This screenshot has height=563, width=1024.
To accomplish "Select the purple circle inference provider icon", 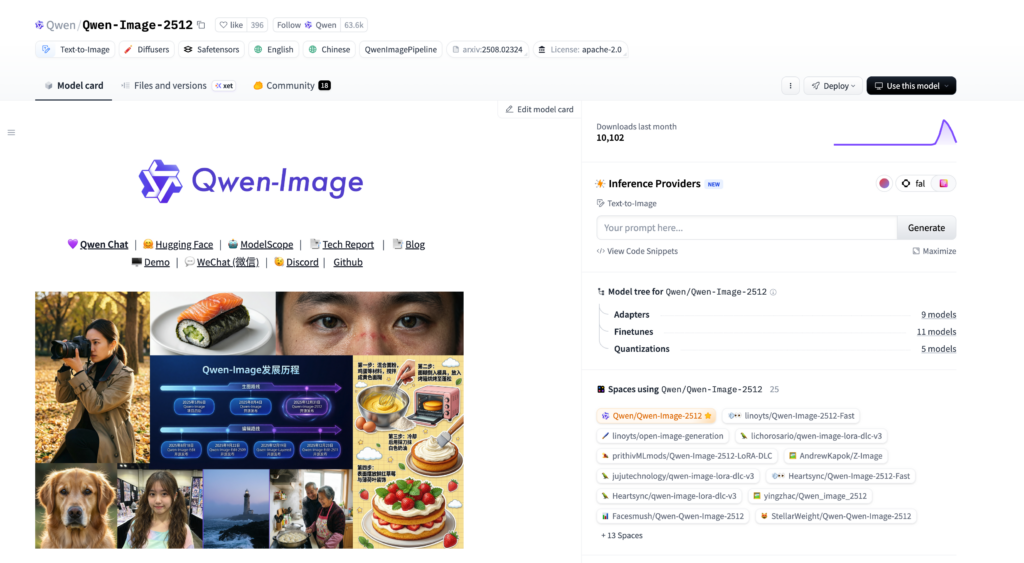I will [x=884, y=183].
